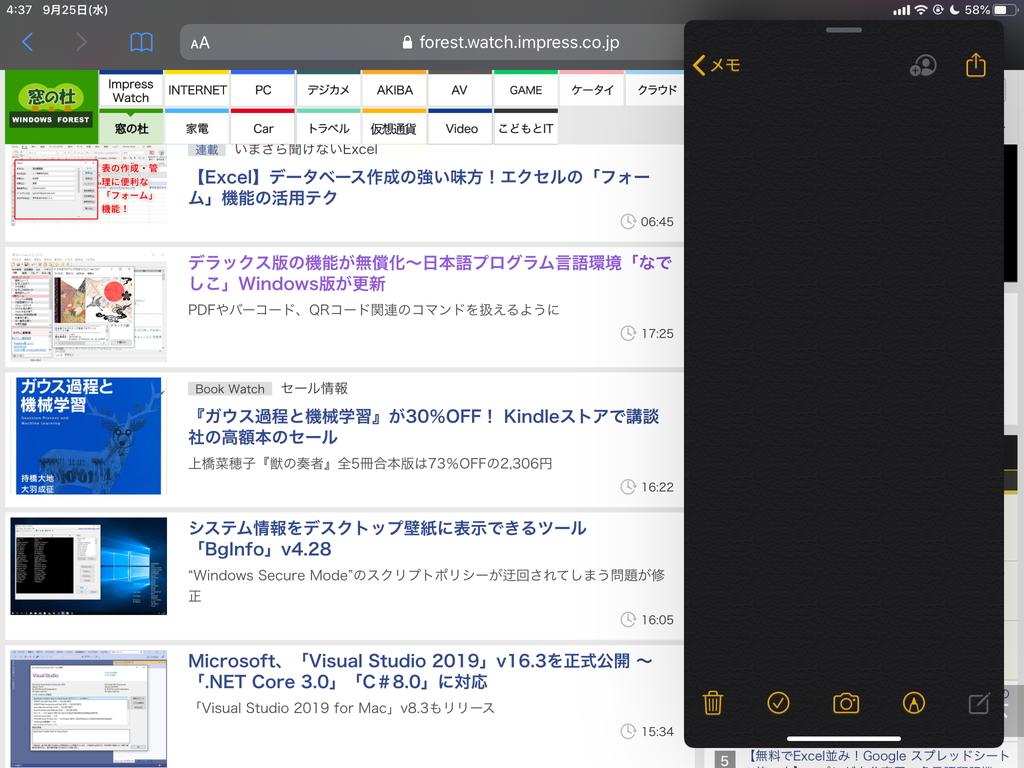Viewport: 1024px width, 768px height.
Task: Insert a checklist into the note
Action: 779,703
